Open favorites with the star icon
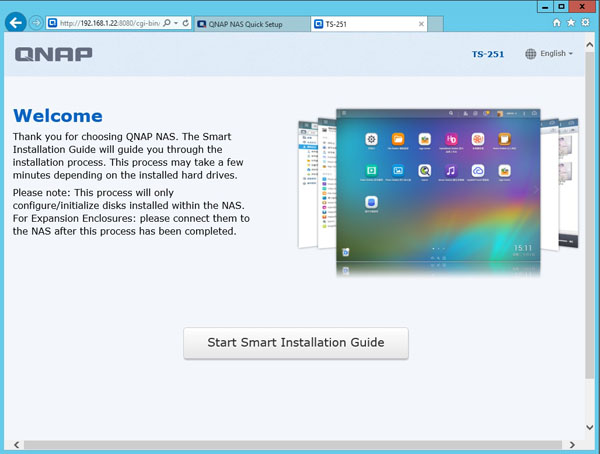The width and height of the screenshot is (600, 454). tap(571, 23)
